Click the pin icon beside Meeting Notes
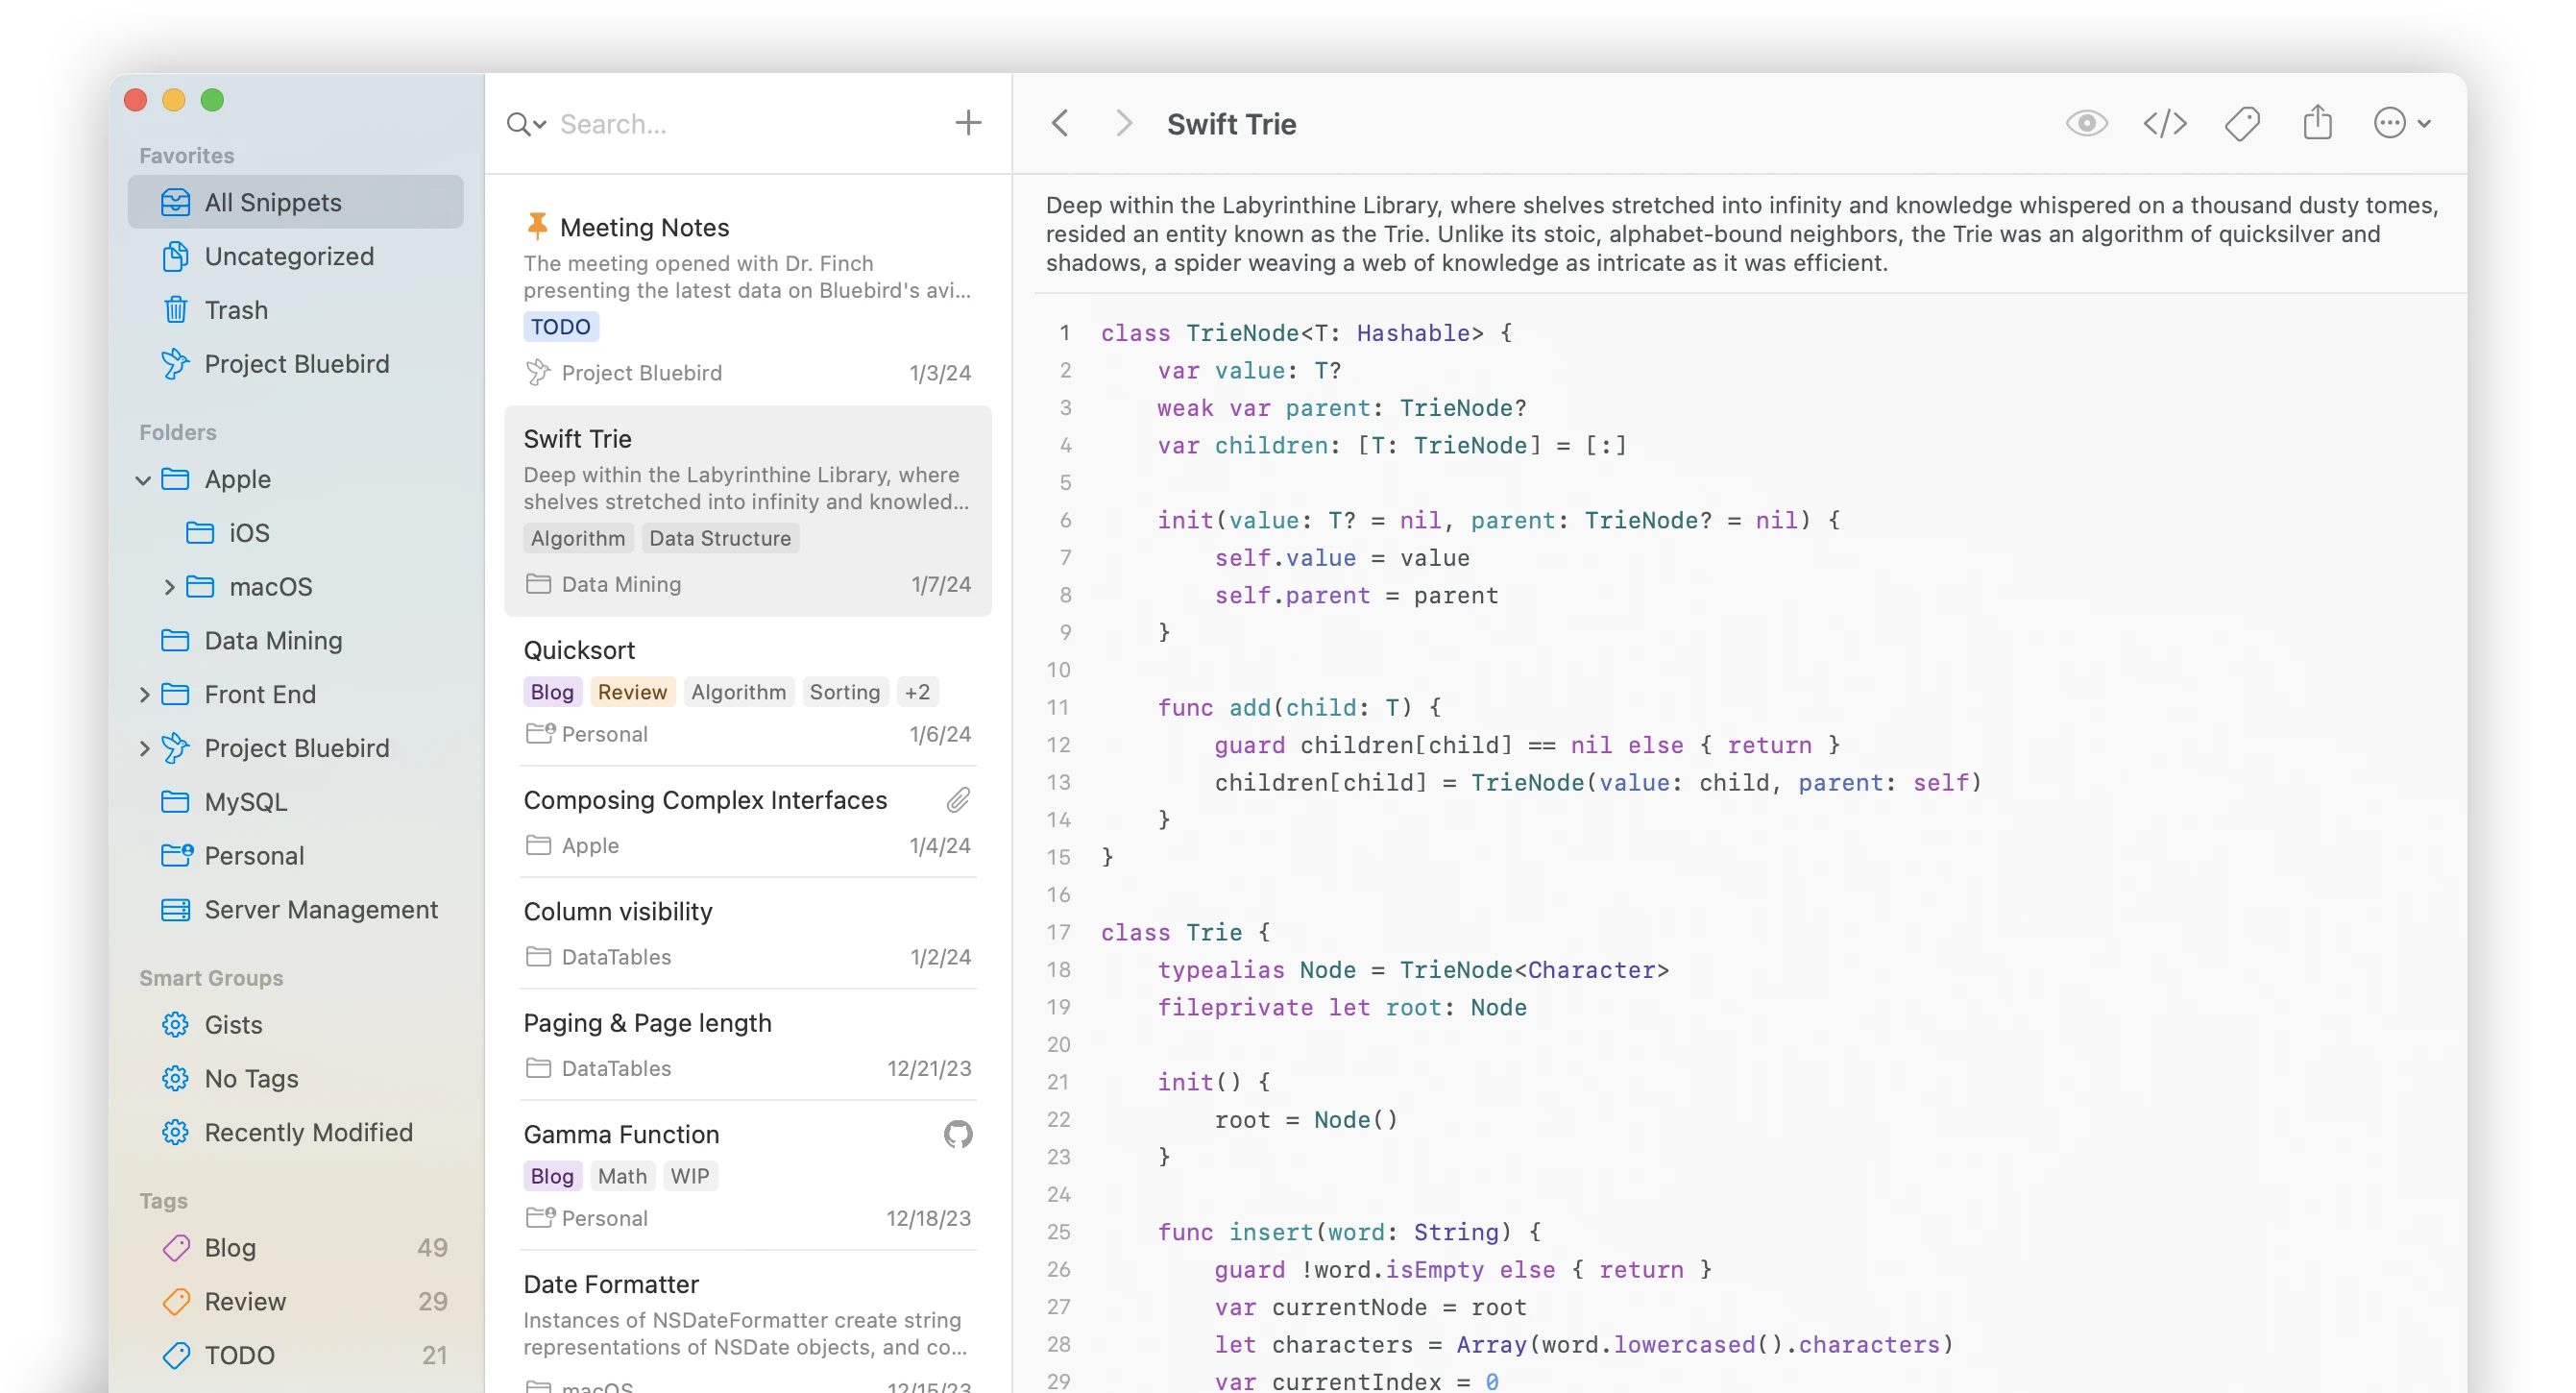The height and width of the screenshot is (1393, 2576). [x=538, y=225]
